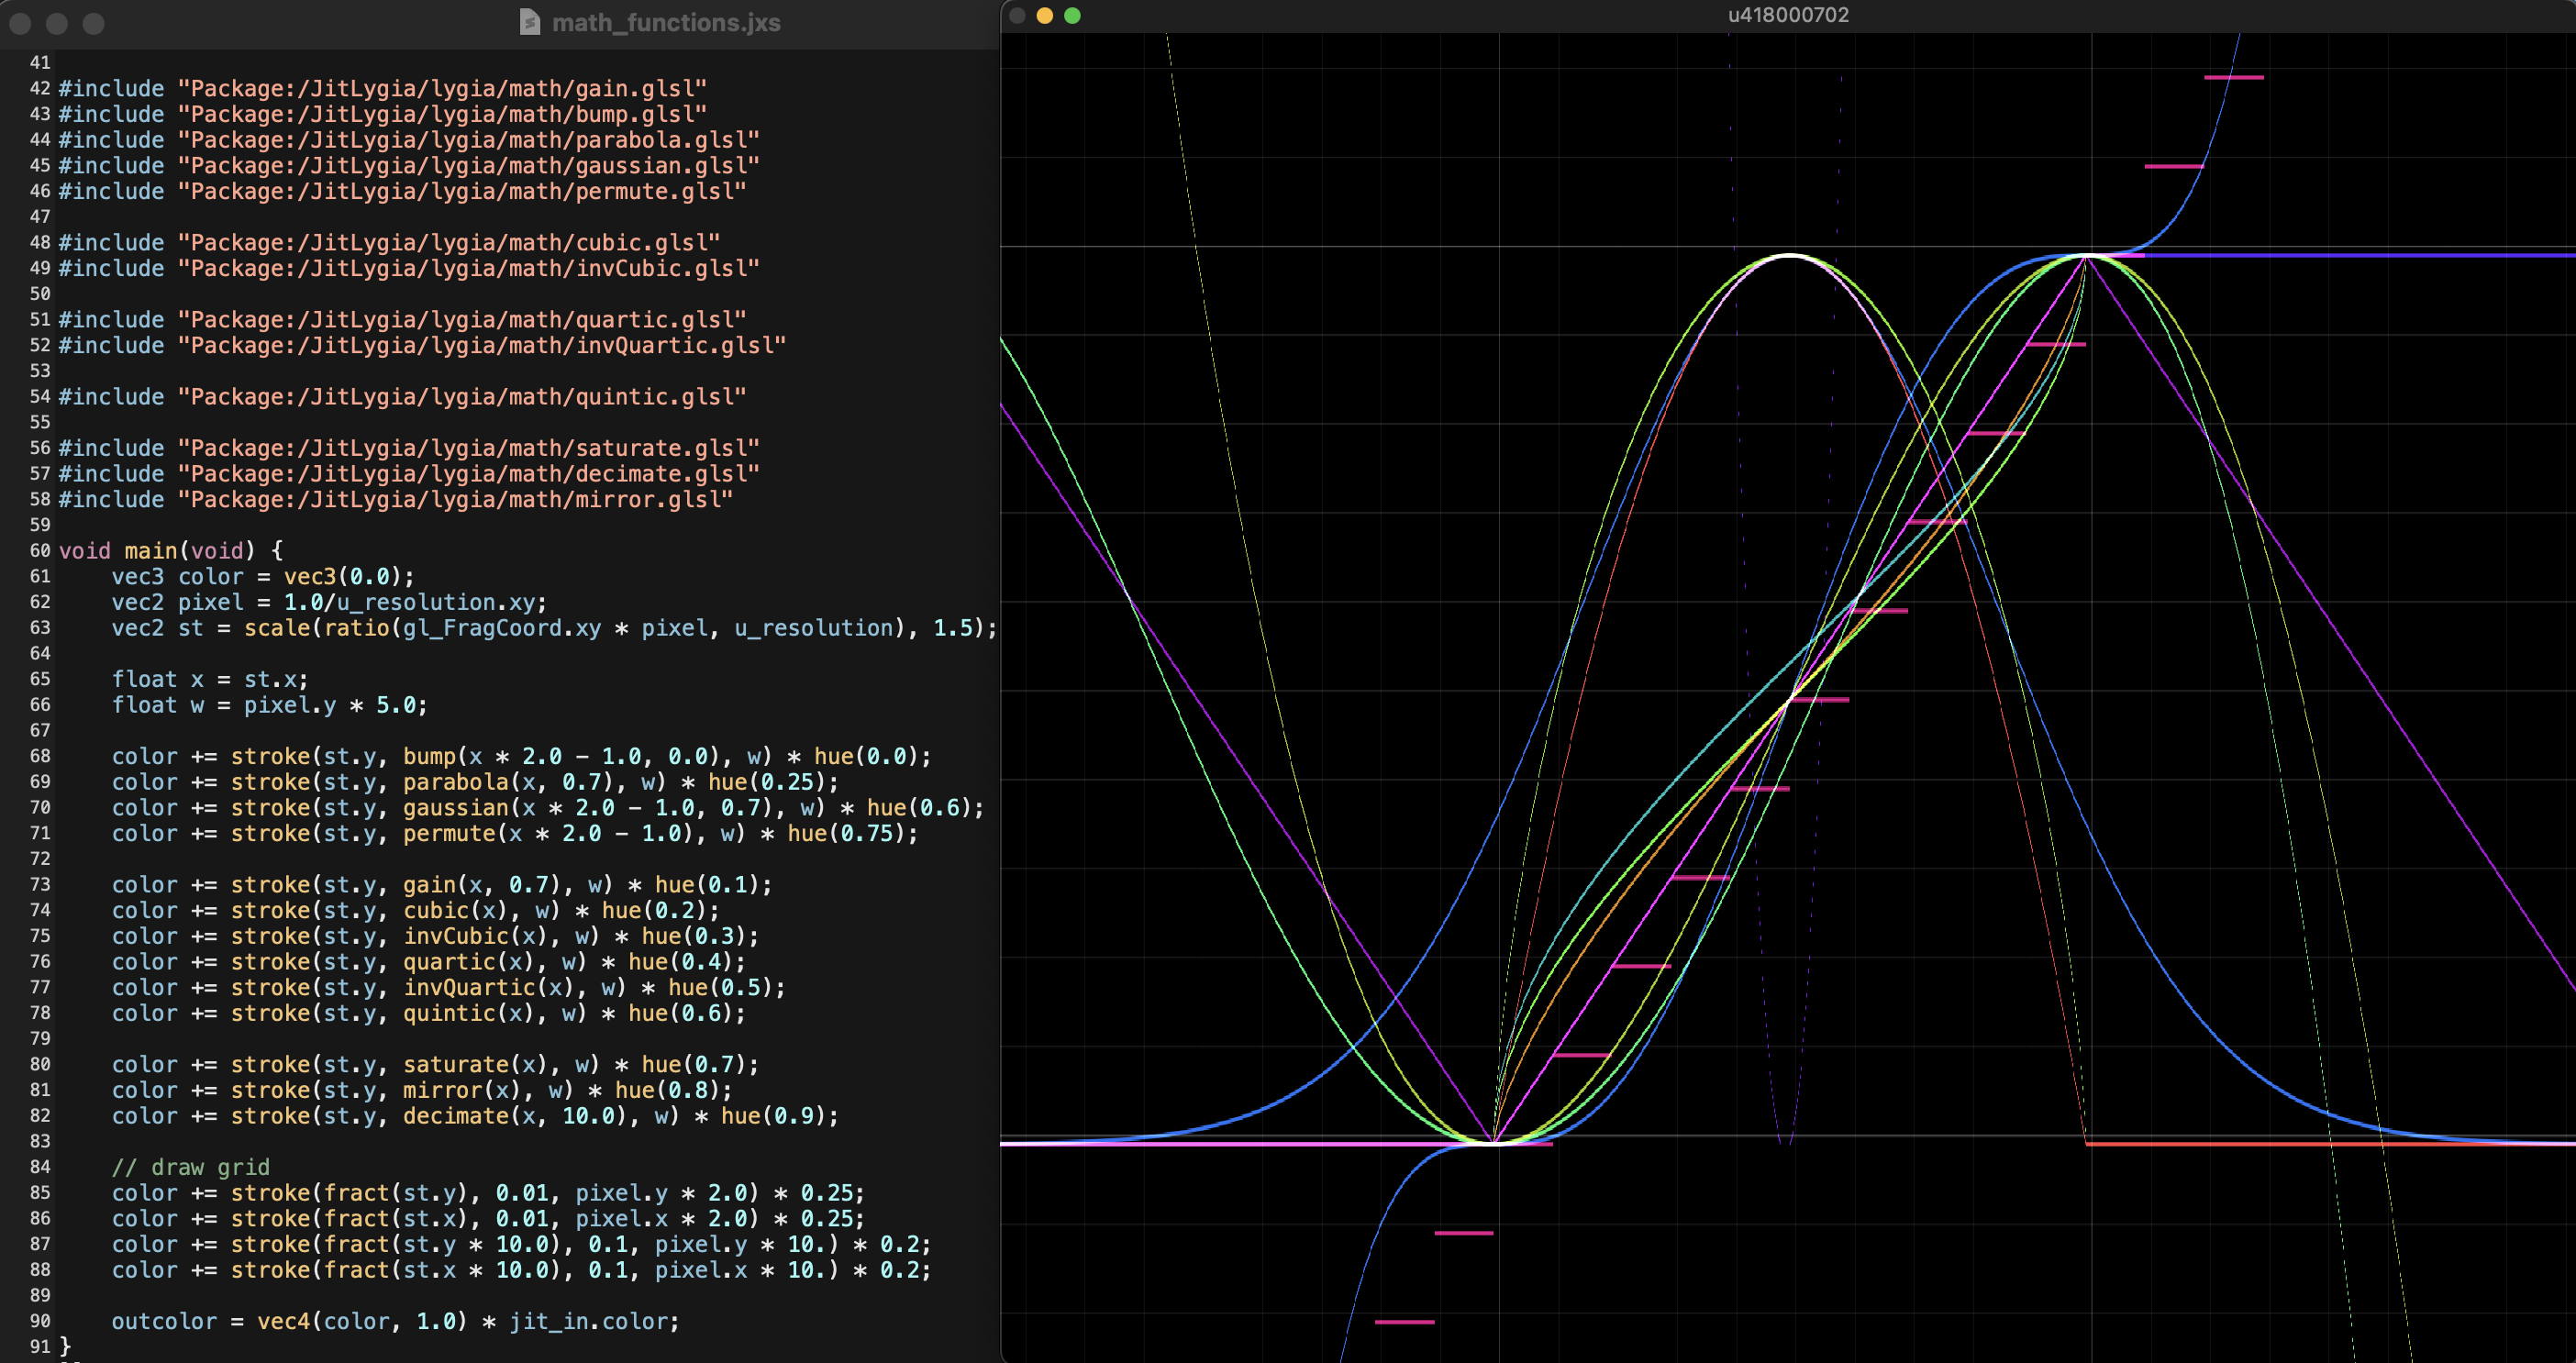The width and height of the screenshot is (2576, 1363).
Task: Click the closing brace on line 91
Action: pyautogui.click(x=65, y=1346)
